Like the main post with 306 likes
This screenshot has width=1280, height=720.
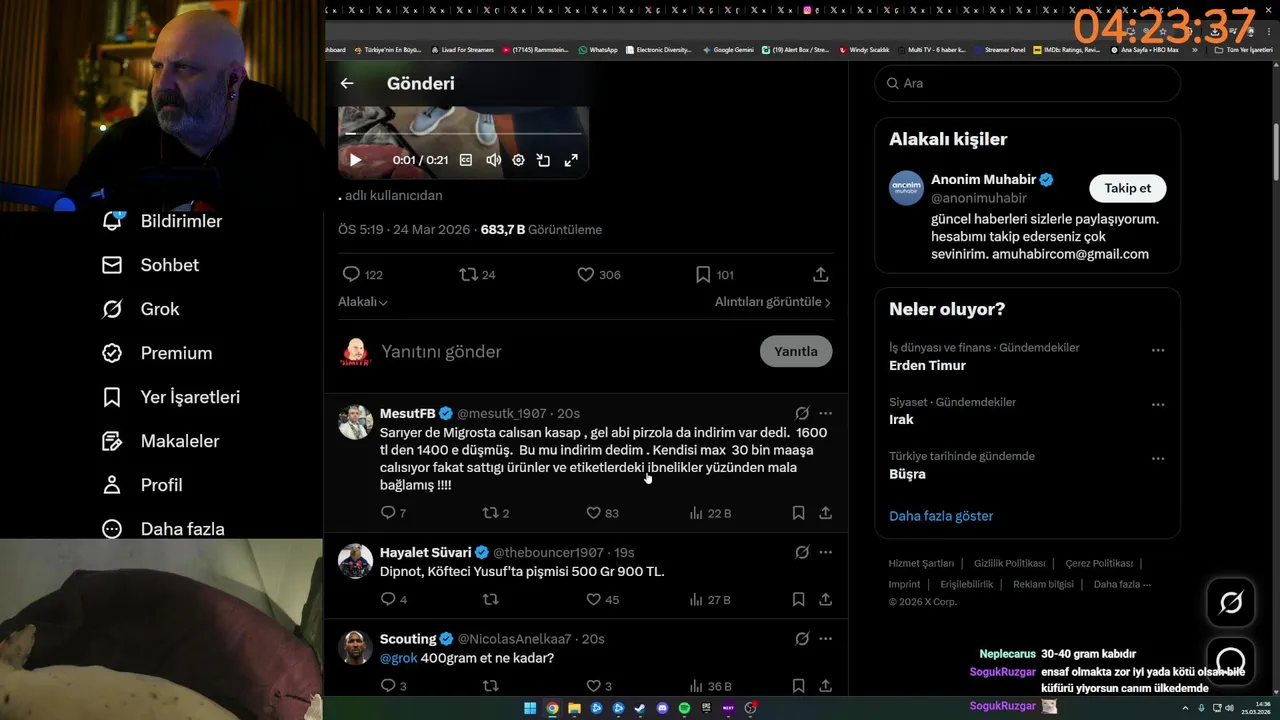click(599, 274)
